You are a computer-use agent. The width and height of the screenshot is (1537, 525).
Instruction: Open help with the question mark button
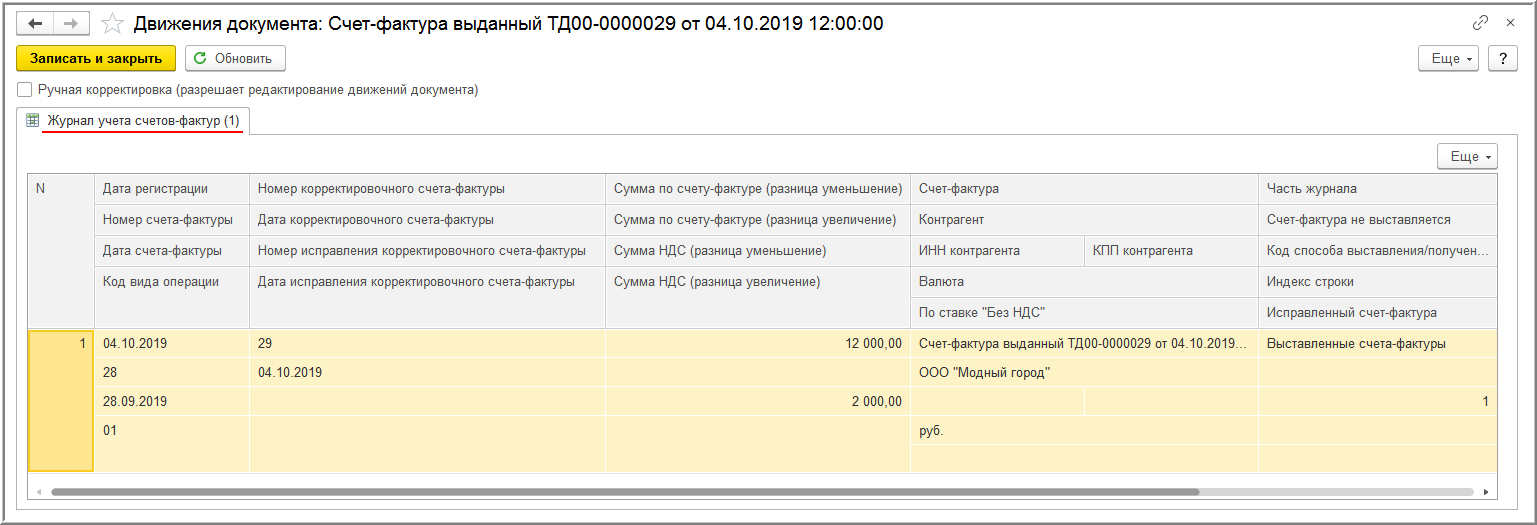click(1502, 59)
